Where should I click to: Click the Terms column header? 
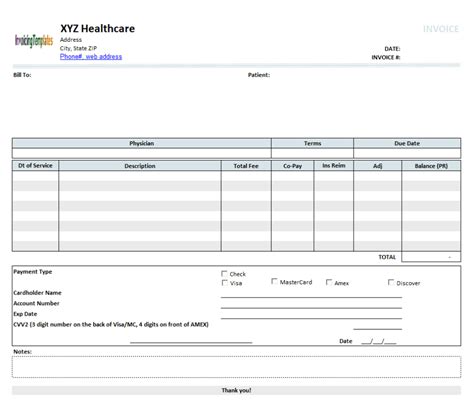pos(312,143)
